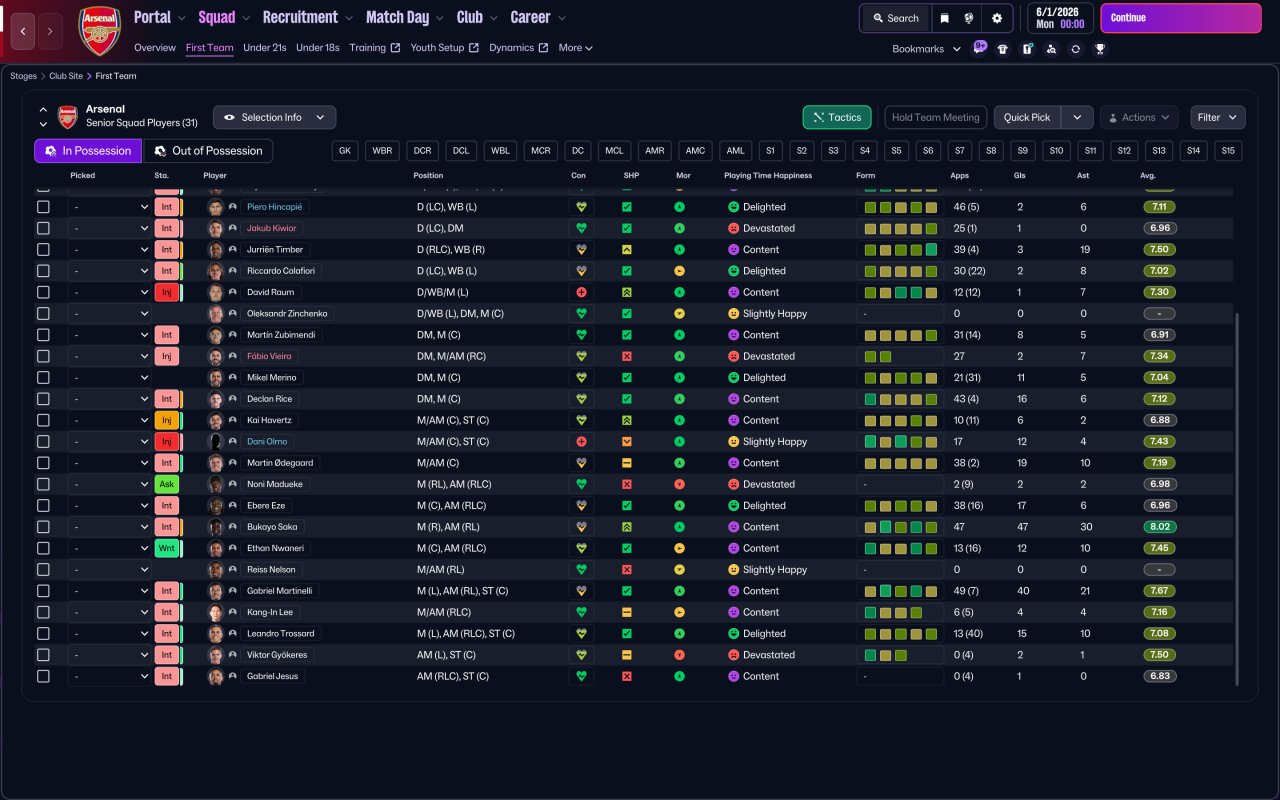This screenshot has width=1280, height=800.
Task: Click Bukayo Saka's green 8.02 average rating
Action: (x=1159, y=527)
